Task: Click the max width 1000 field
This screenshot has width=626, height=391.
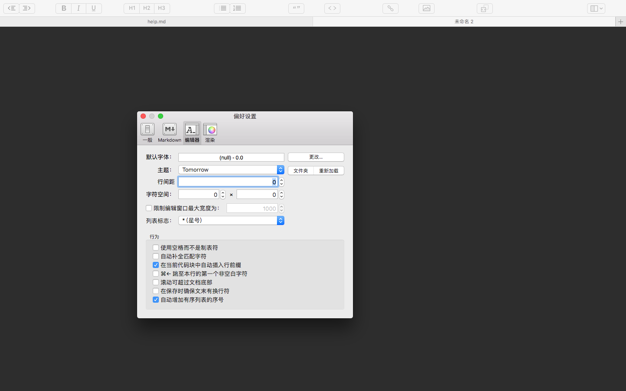Action: coord(252,208)
